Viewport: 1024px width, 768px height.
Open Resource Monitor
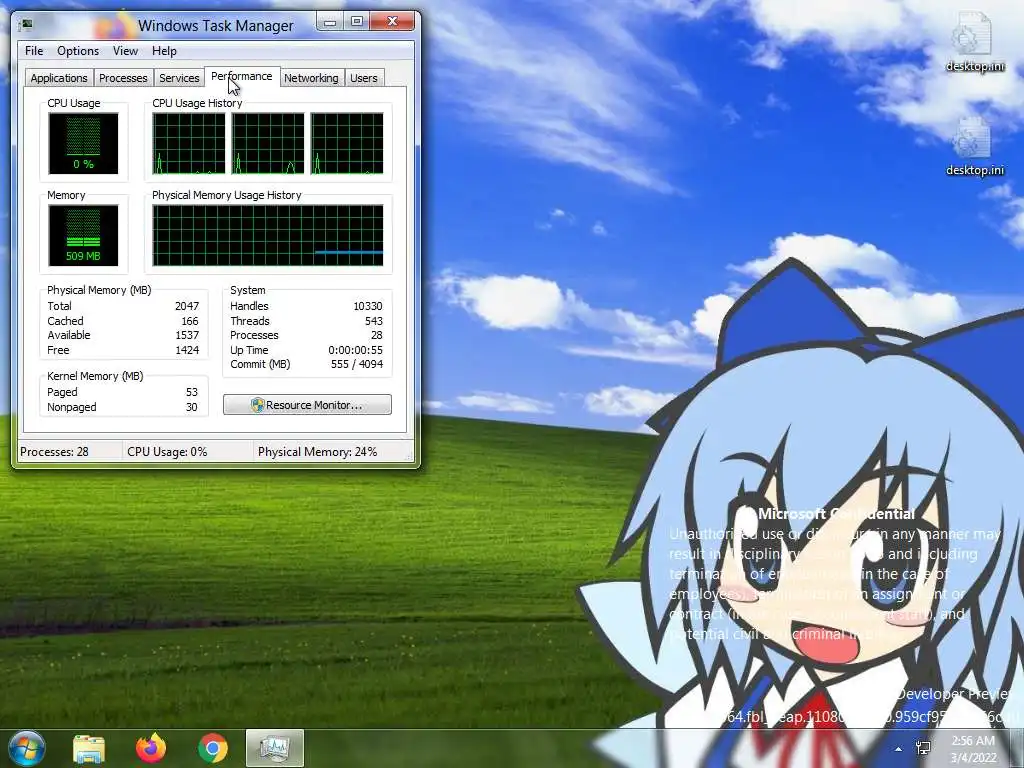point(308,405)
